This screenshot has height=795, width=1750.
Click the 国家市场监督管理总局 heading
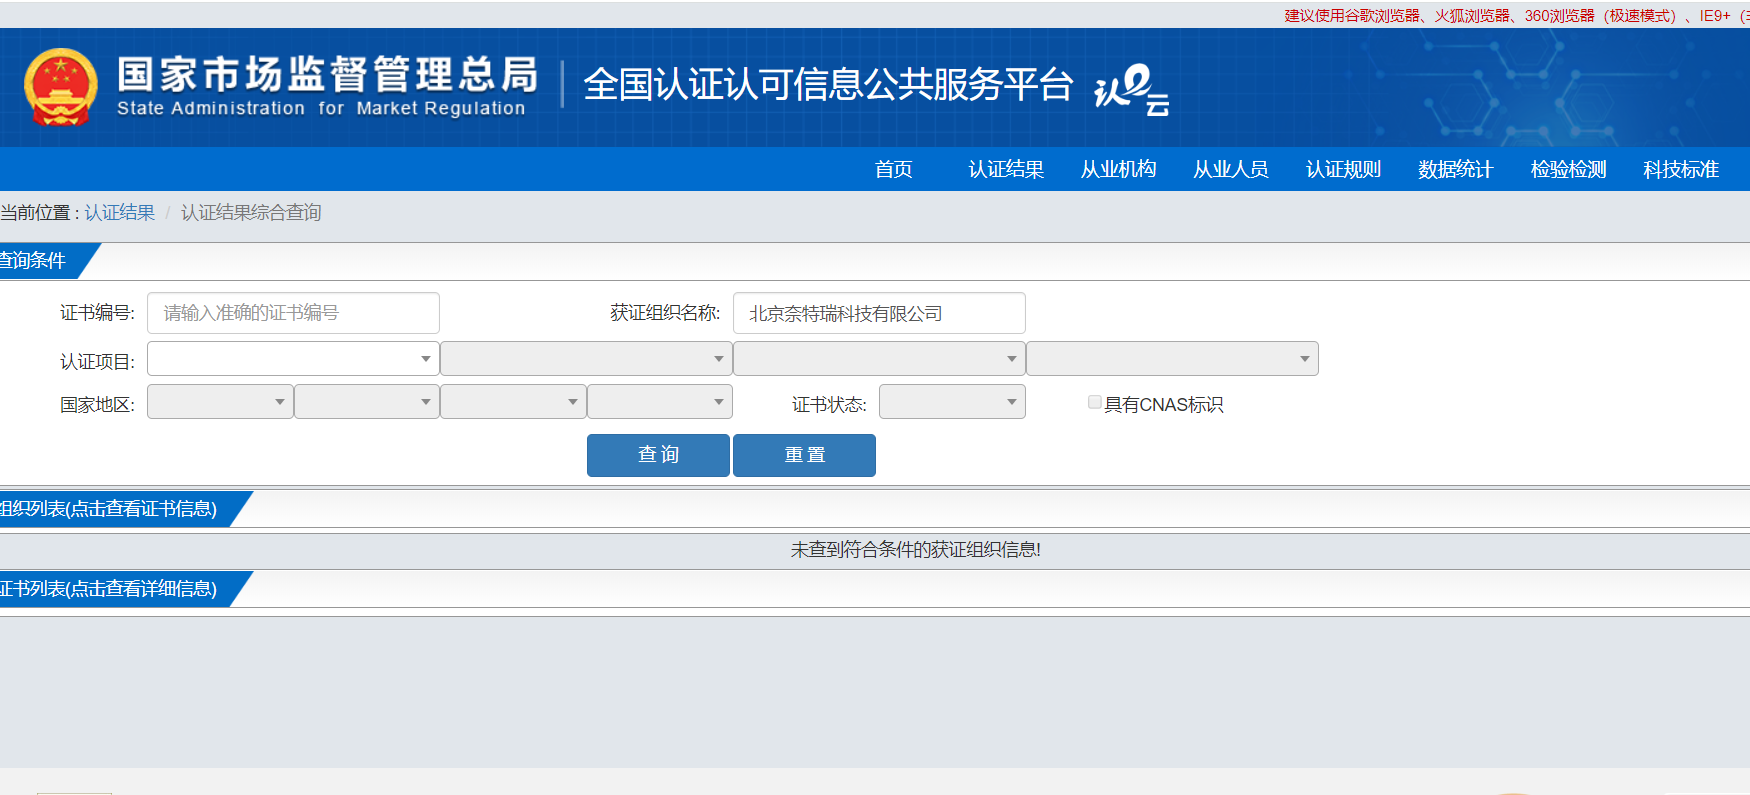point(328,75)
